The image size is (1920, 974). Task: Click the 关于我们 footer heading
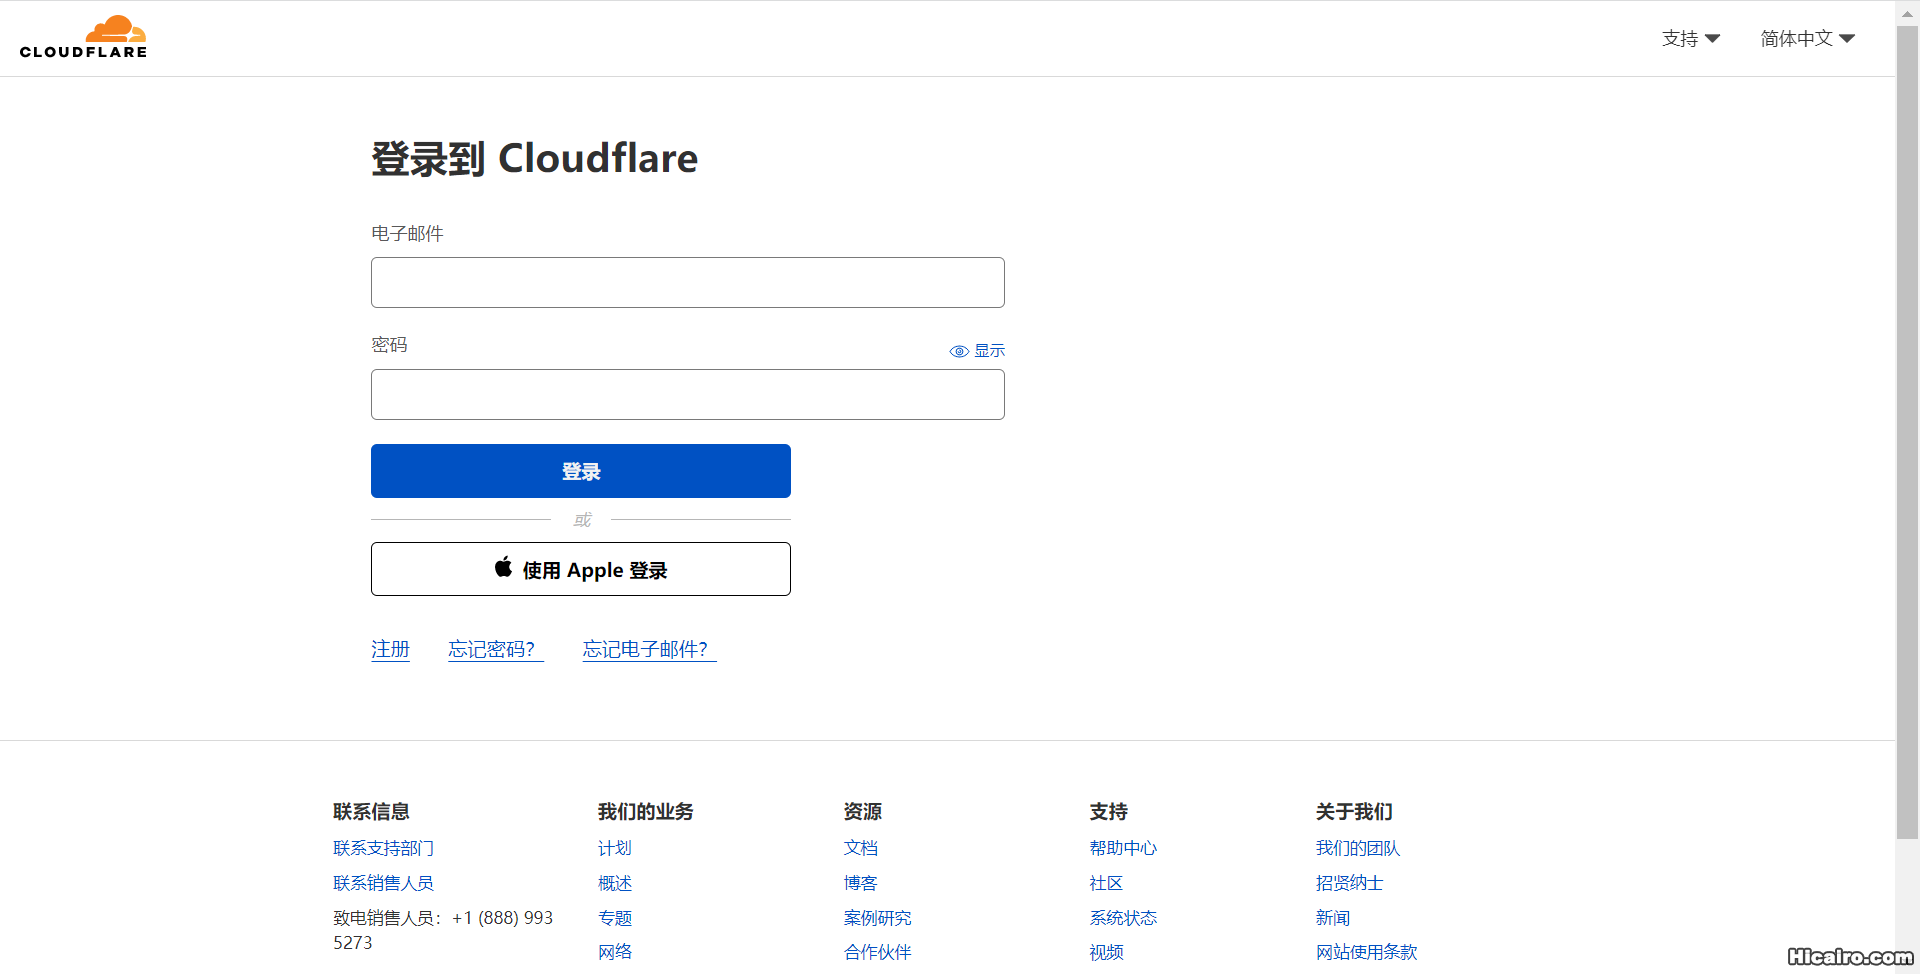point(1354,812)
